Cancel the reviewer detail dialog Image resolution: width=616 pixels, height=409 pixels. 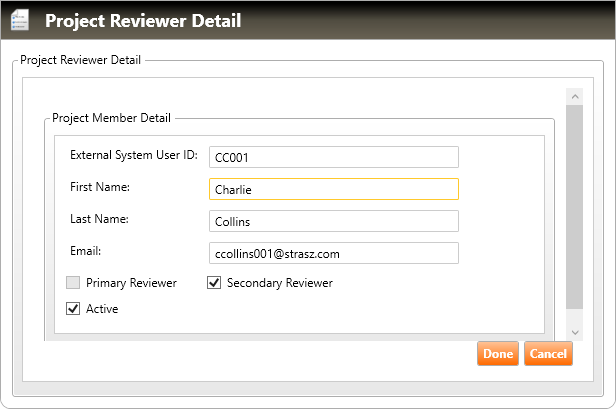548,354
